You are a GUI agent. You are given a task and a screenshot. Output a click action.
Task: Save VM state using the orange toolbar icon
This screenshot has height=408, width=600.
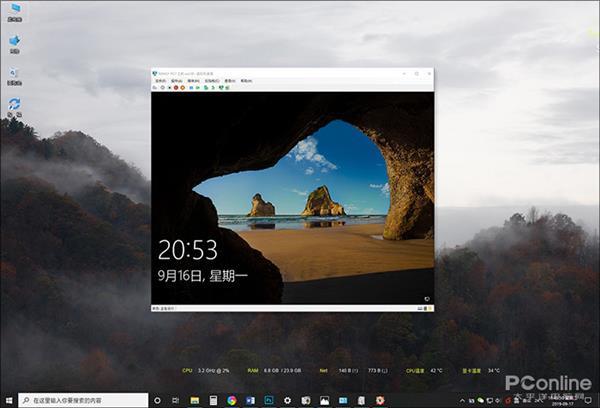pyautogui.click(x=183, y=88)
